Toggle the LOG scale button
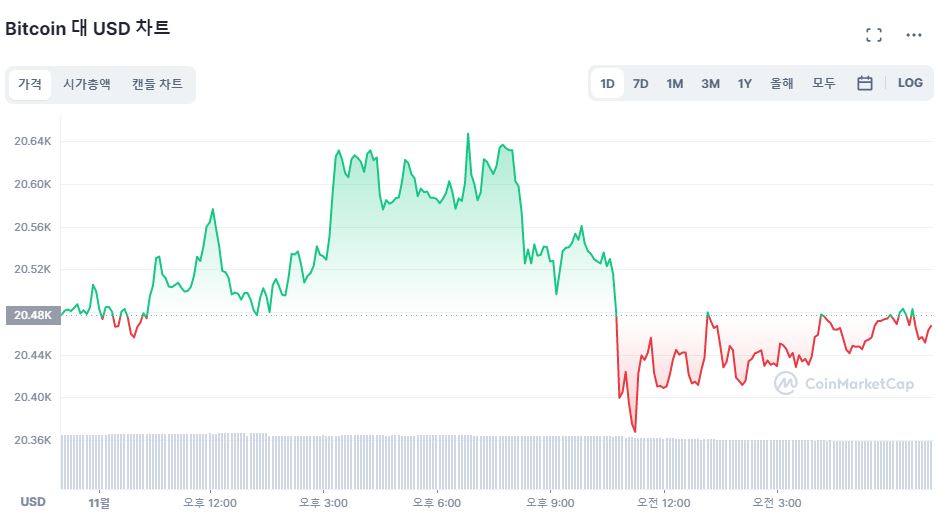 [910, 83]
